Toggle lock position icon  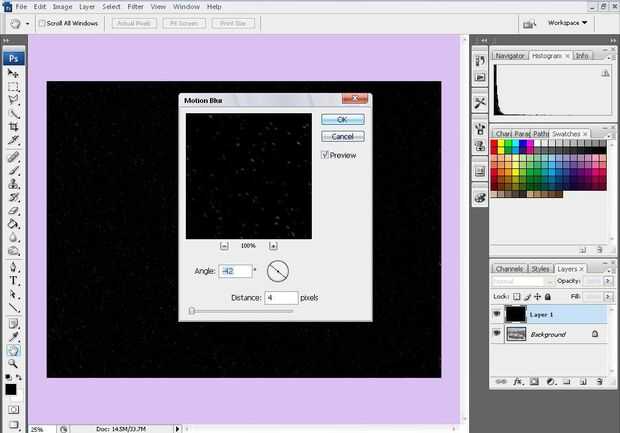click(537, 296)
